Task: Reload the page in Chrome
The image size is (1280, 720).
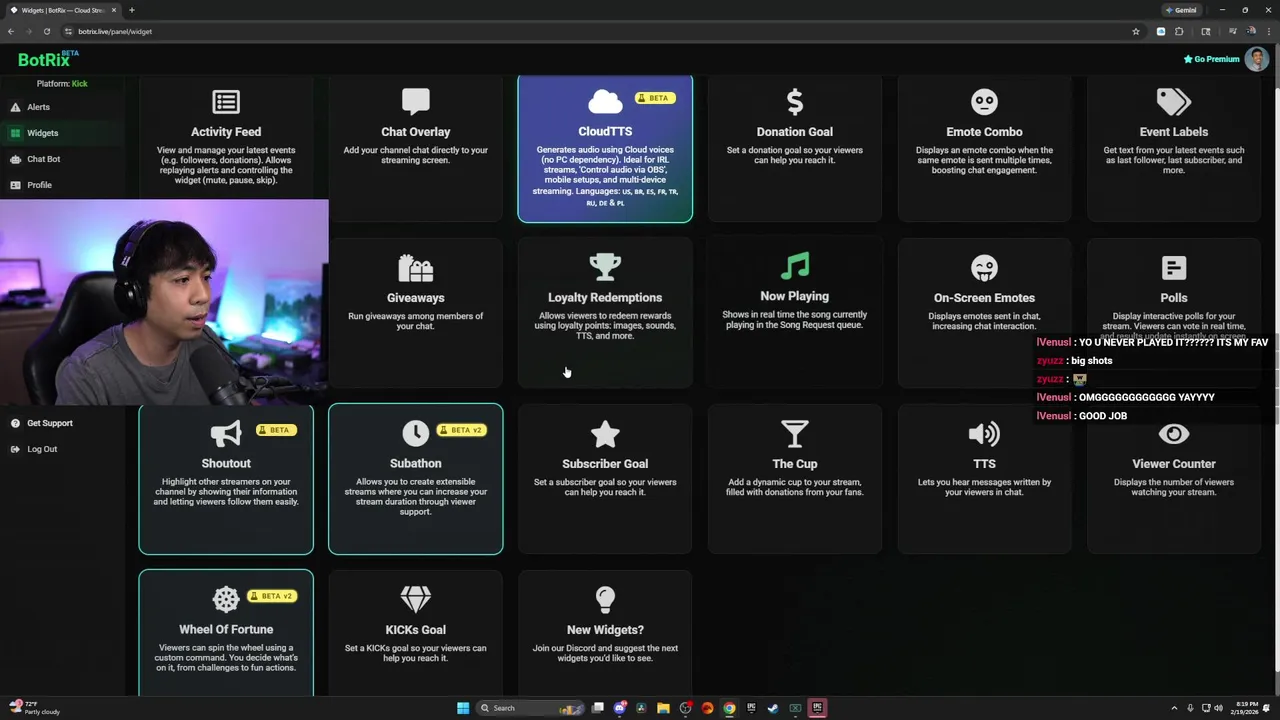Action: coord(46,31)
